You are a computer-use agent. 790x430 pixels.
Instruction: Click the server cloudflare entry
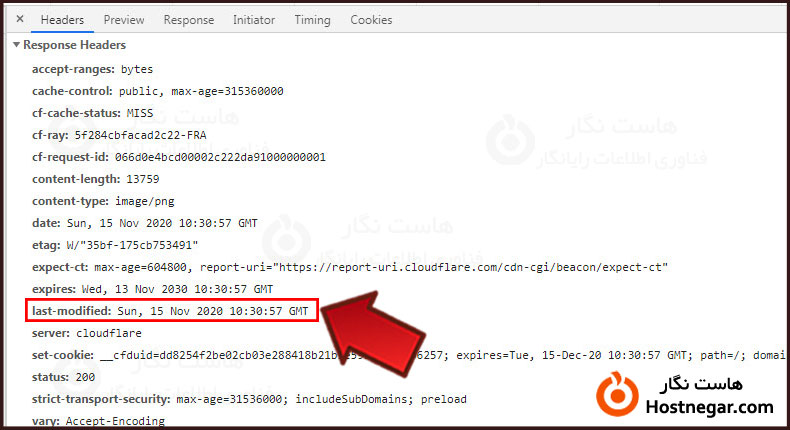[87, 333]
